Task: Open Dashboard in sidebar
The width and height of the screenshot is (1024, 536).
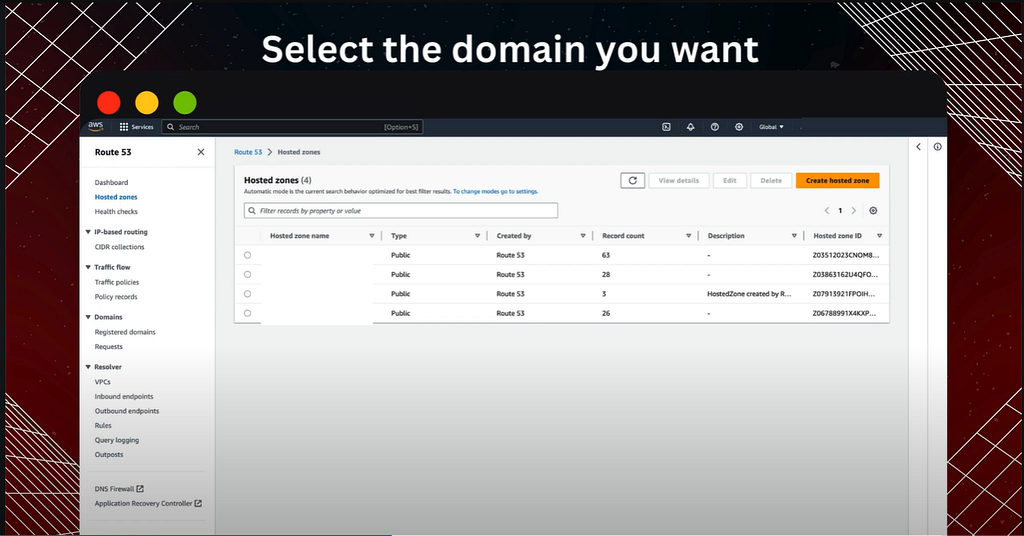Action: (111, 182)
